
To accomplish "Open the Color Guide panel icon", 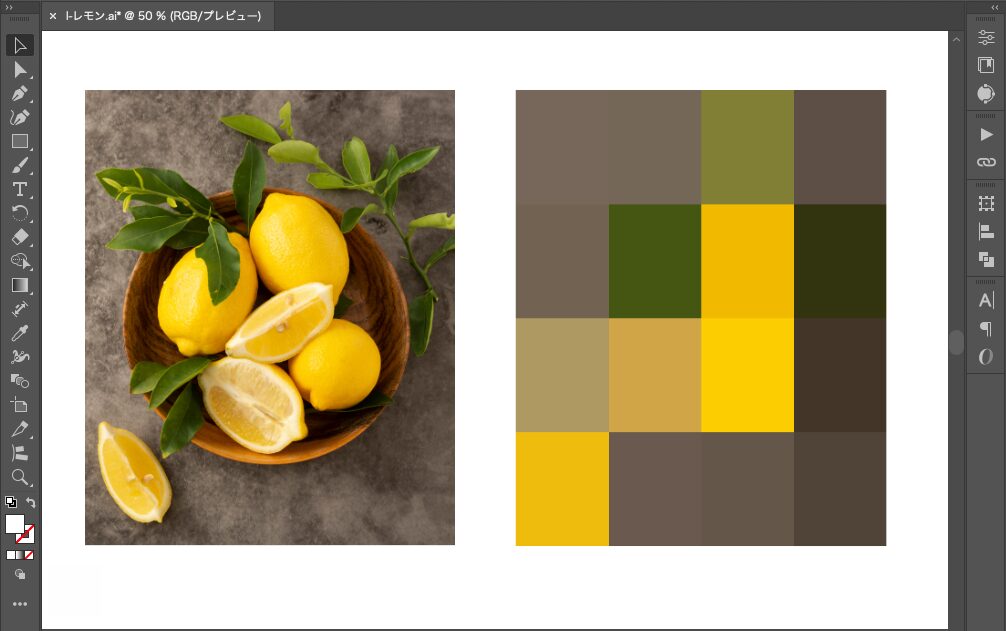I will pyautogui.click(x=986, y=94).
